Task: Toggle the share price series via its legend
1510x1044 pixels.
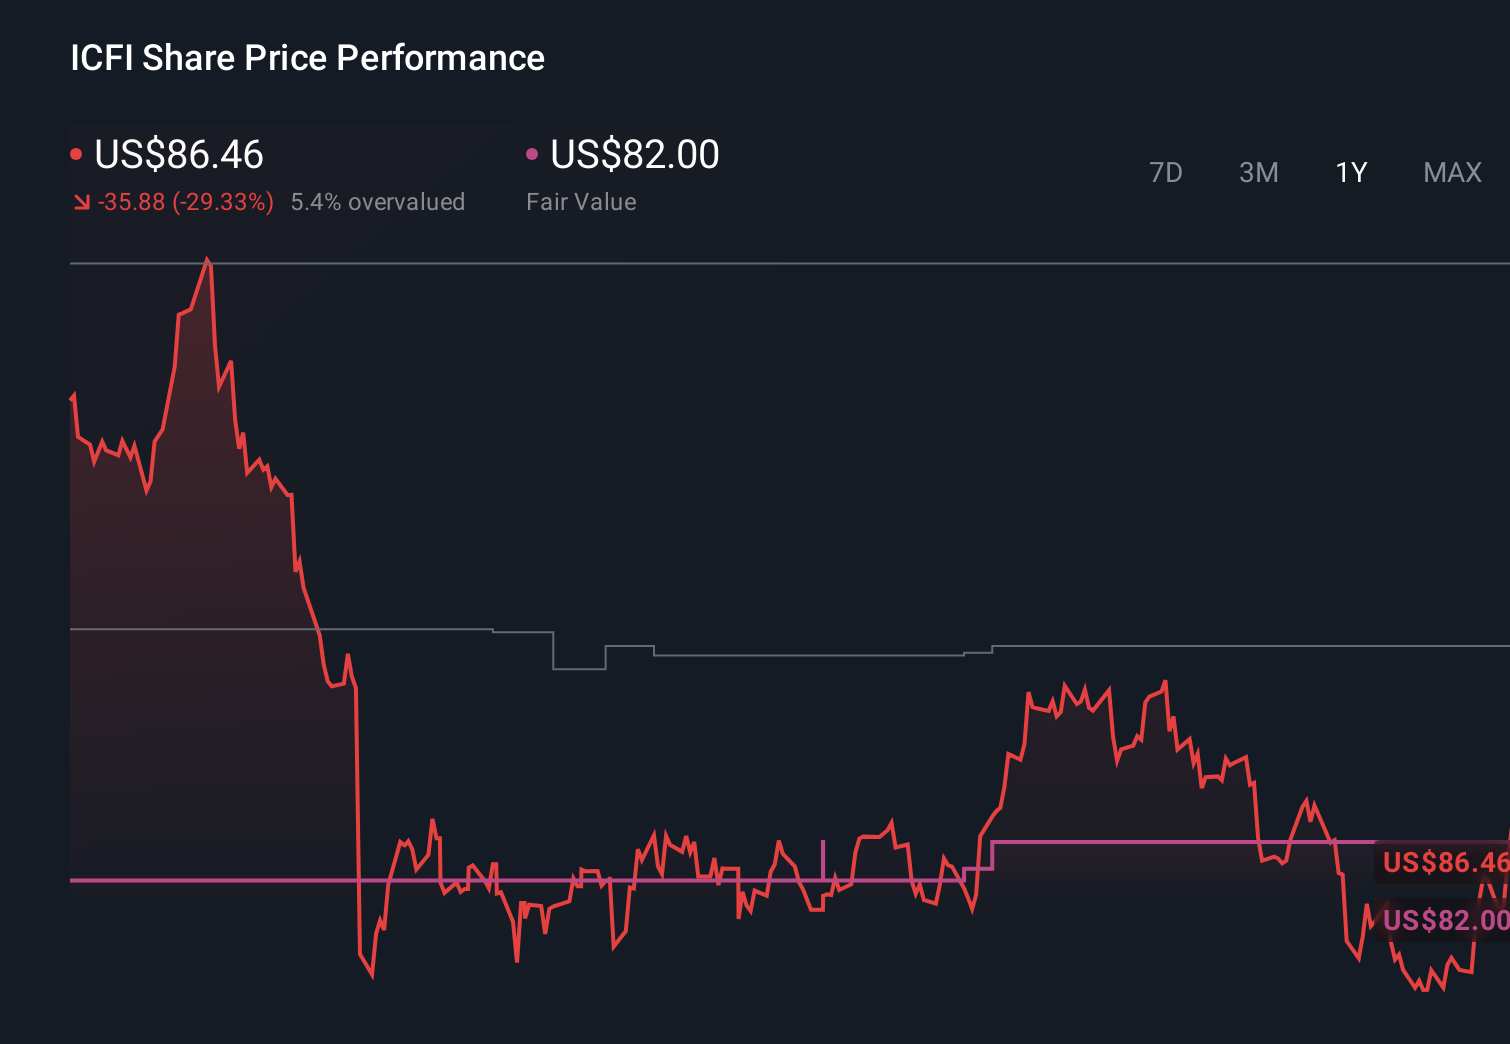Action: (177, 155)
